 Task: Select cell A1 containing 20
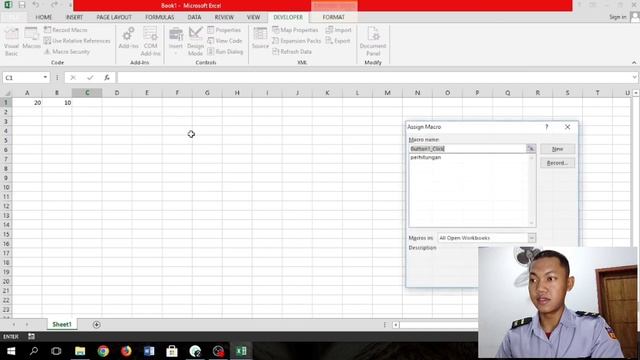(x=27, y=102)
